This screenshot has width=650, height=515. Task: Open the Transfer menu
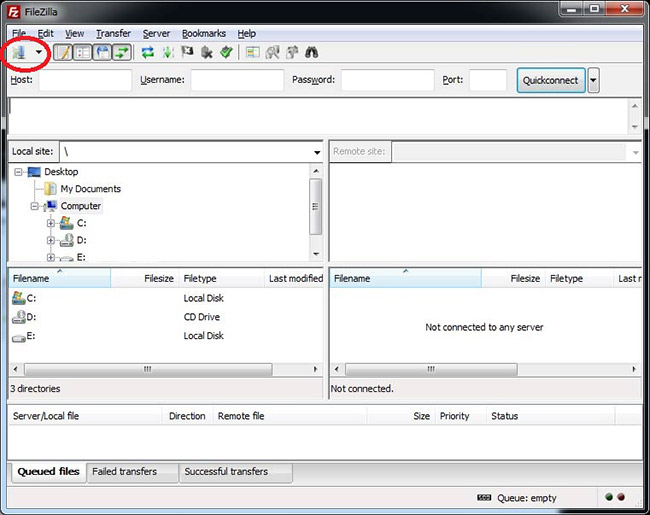click(x=113, y=34)
